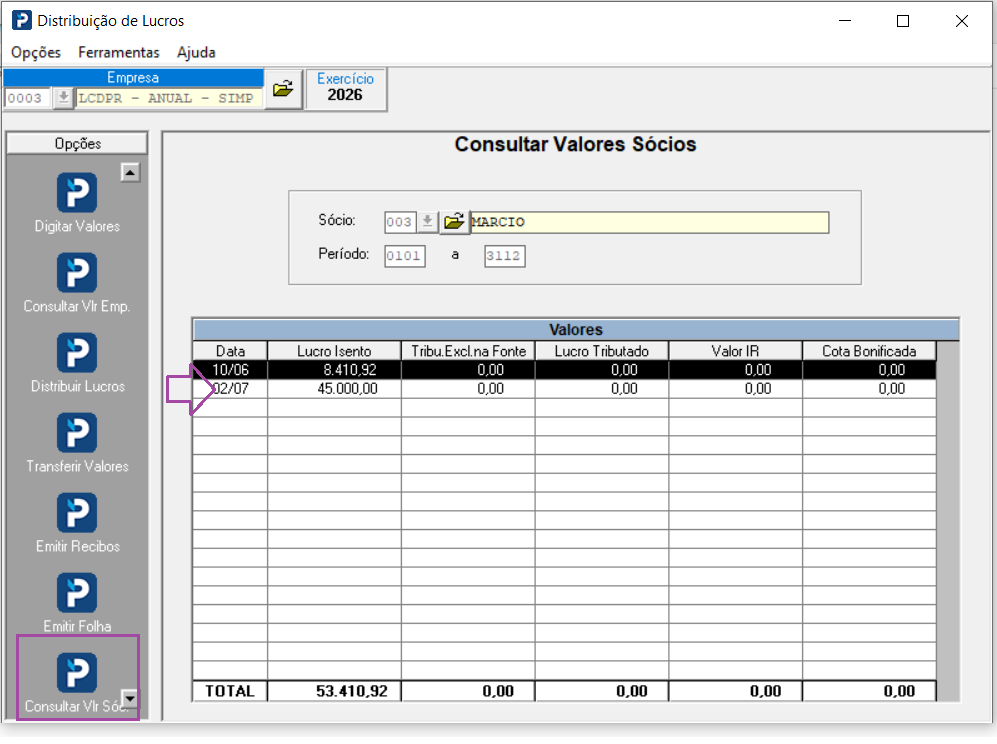Open the Ferramentas menu
This screenshot has height=744, width=997.
[119, 52]
